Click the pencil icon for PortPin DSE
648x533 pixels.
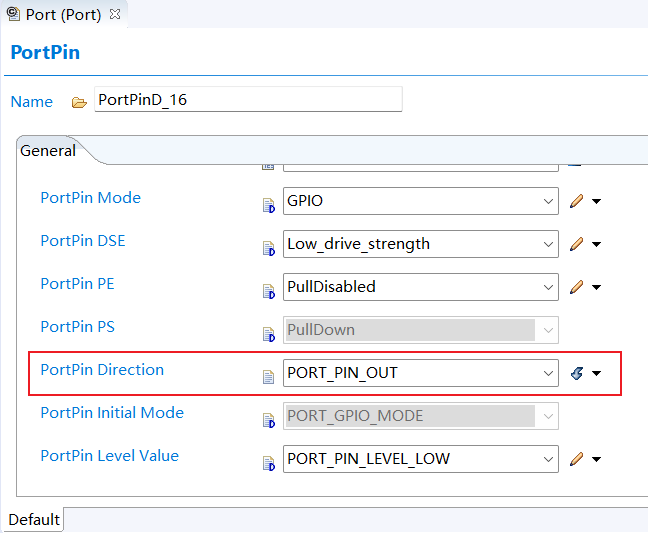tap(577, 244)
